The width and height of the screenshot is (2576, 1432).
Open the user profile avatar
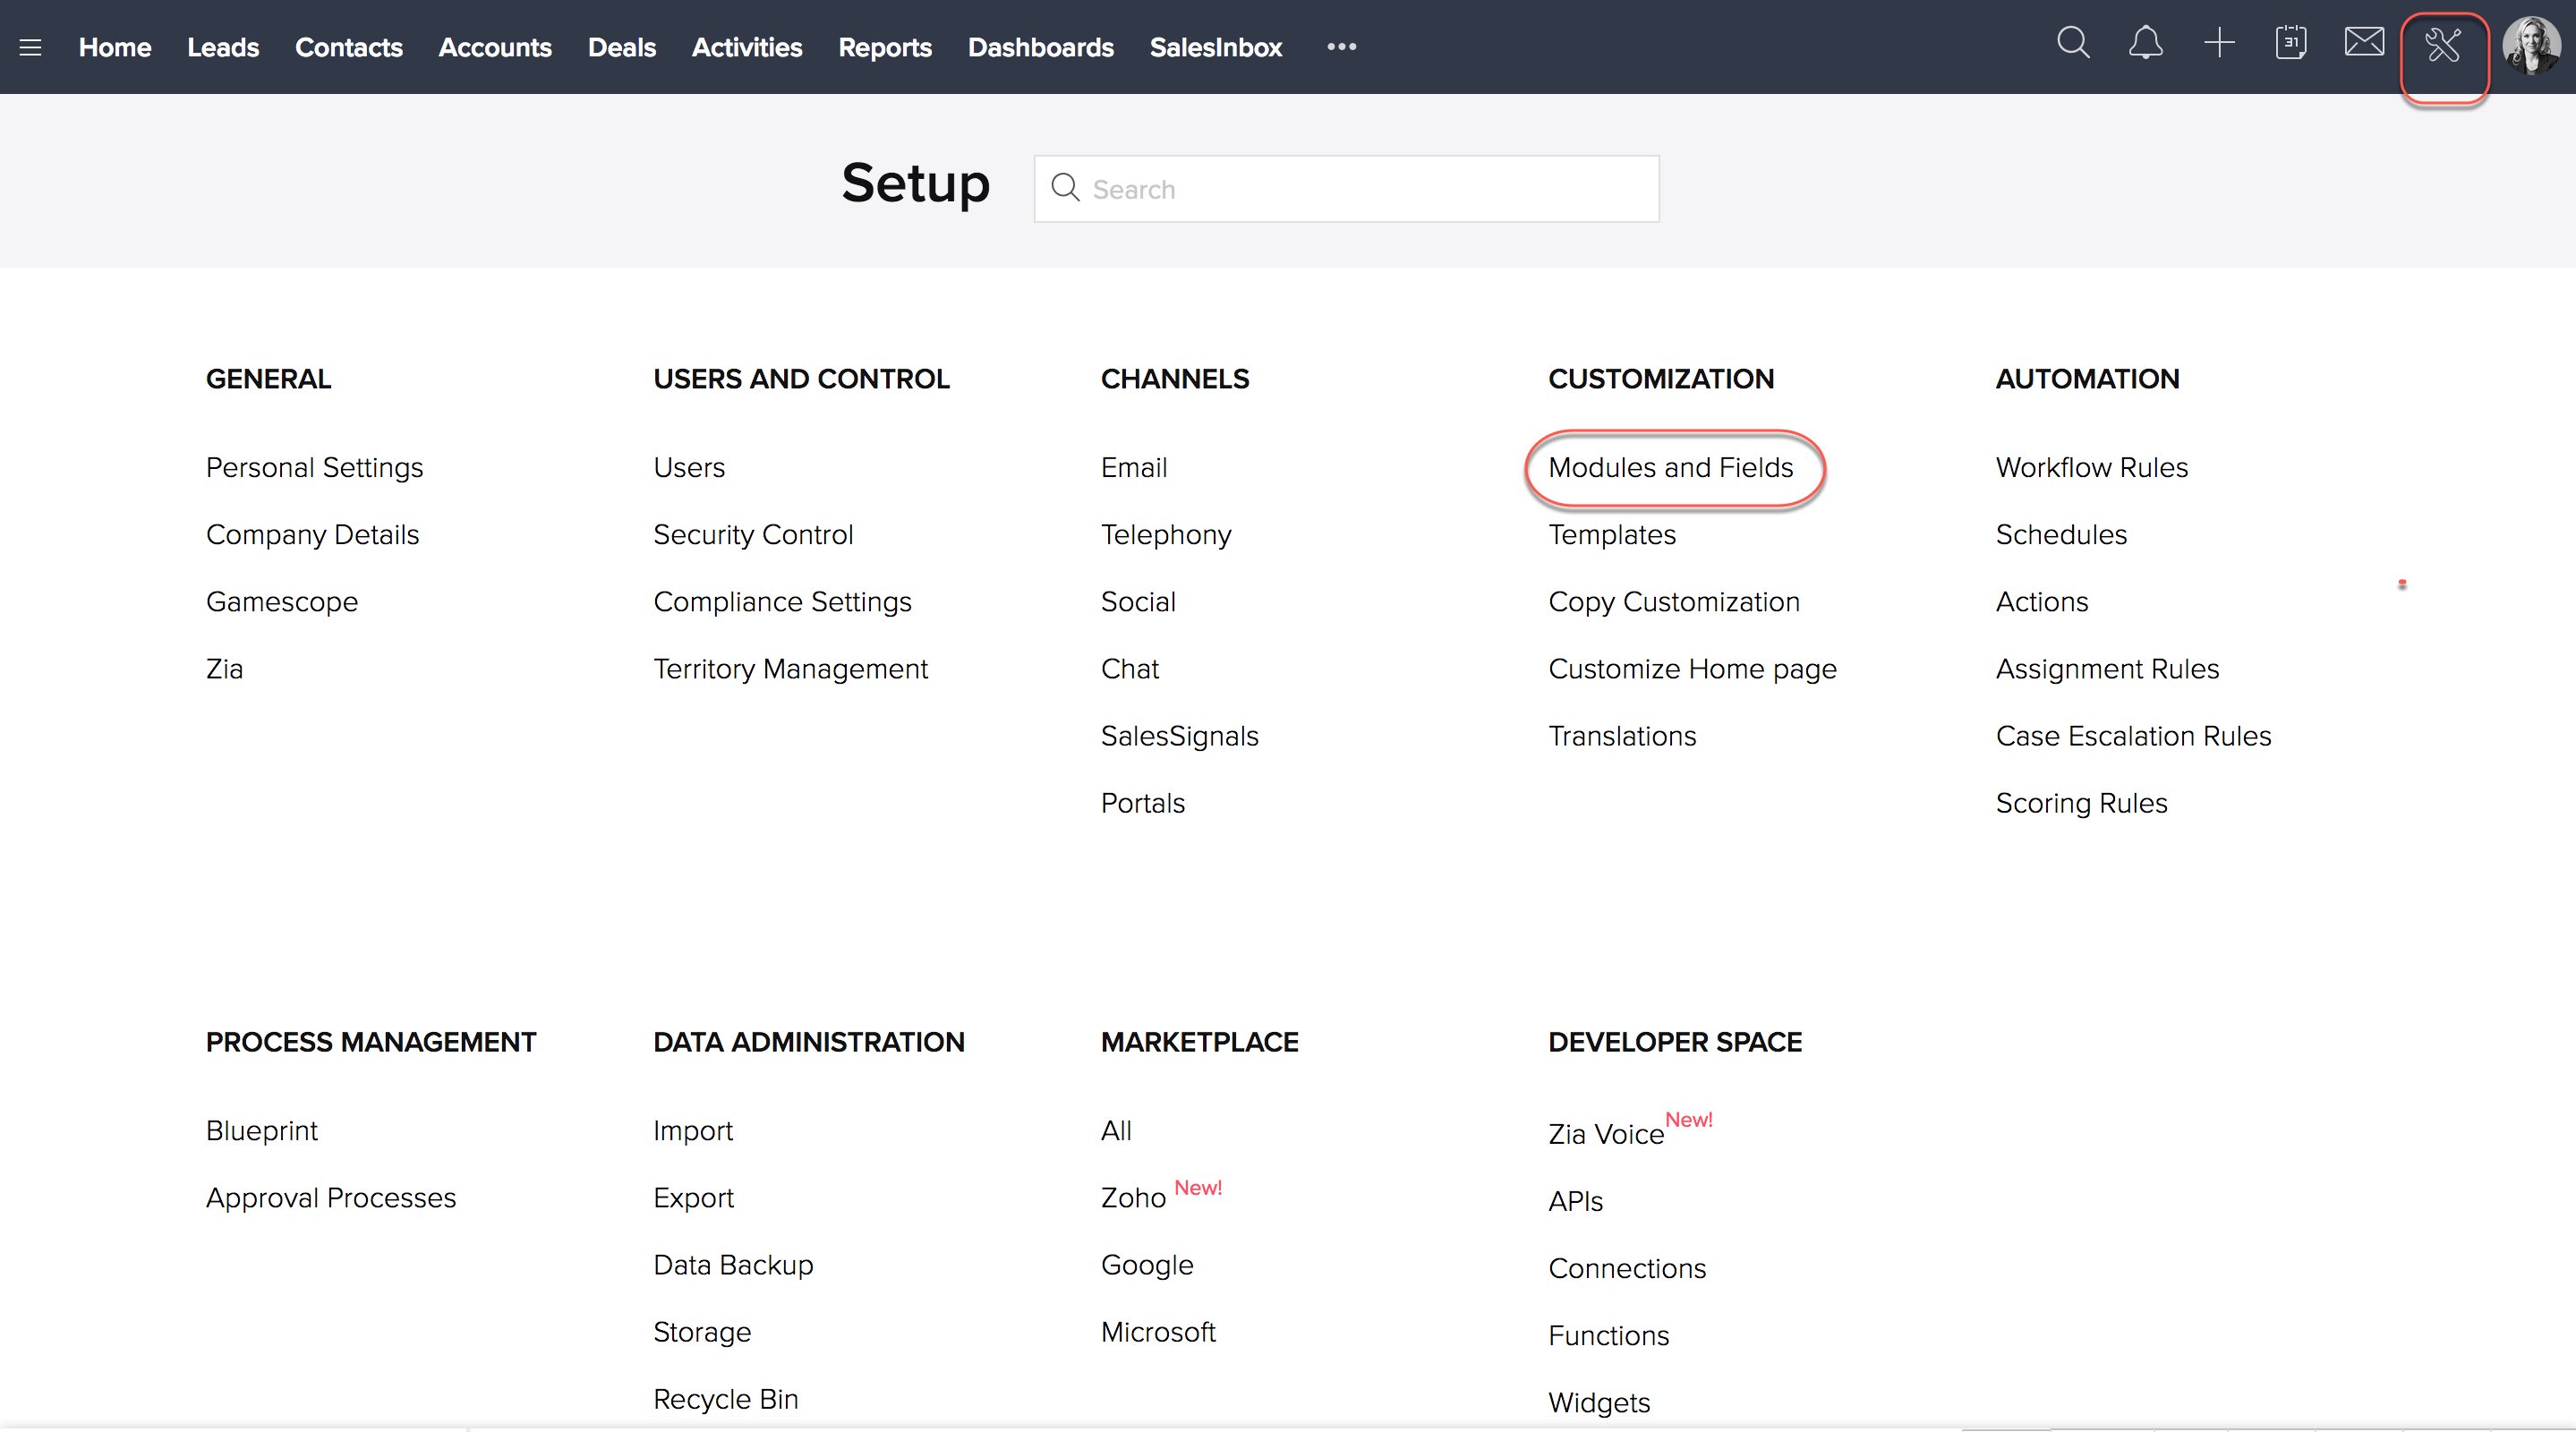(x=2530, y=46)
